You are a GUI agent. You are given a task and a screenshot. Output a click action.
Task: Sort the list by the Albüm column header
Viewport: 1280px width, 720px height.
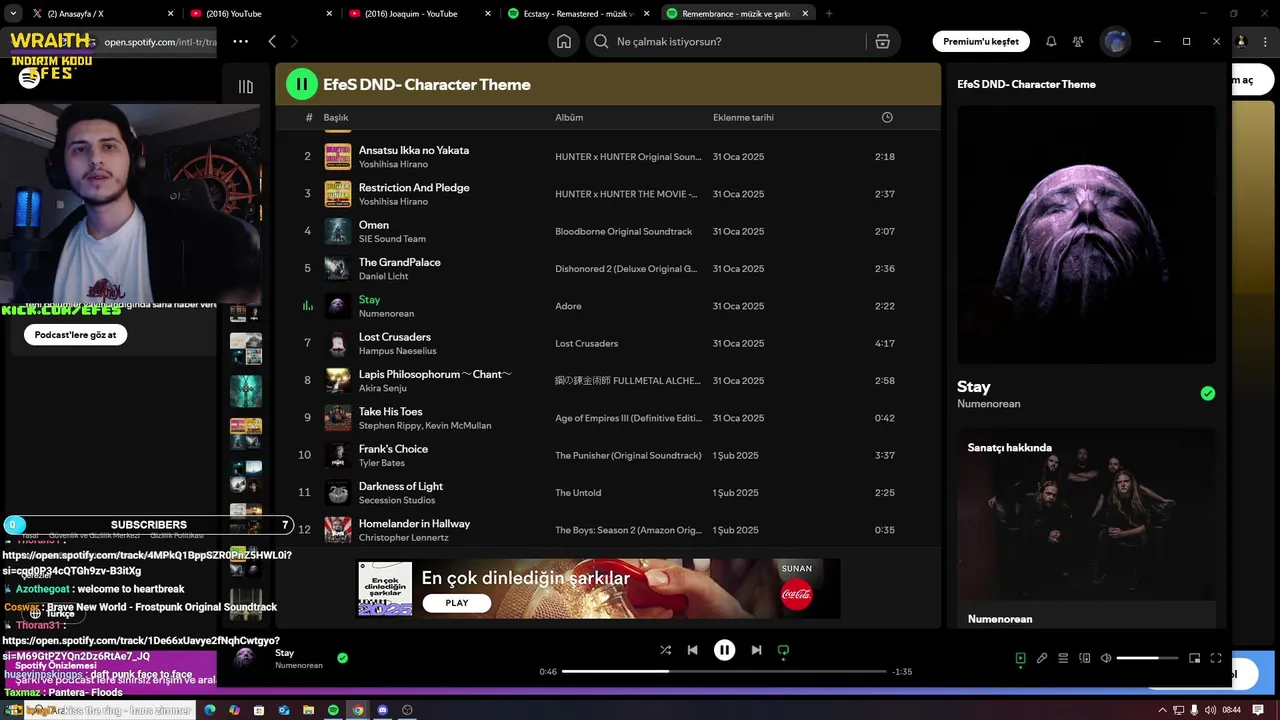point(569,117)
